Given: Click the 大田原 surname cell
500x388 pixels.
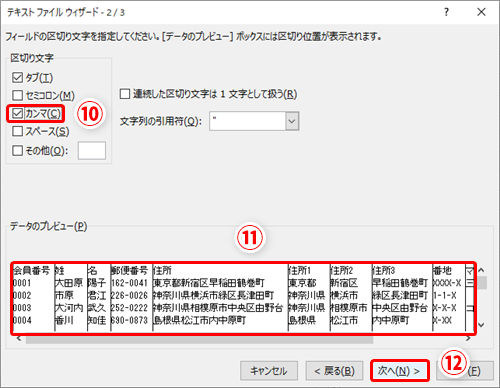Looking at the screenshot, I should point(69,283).
